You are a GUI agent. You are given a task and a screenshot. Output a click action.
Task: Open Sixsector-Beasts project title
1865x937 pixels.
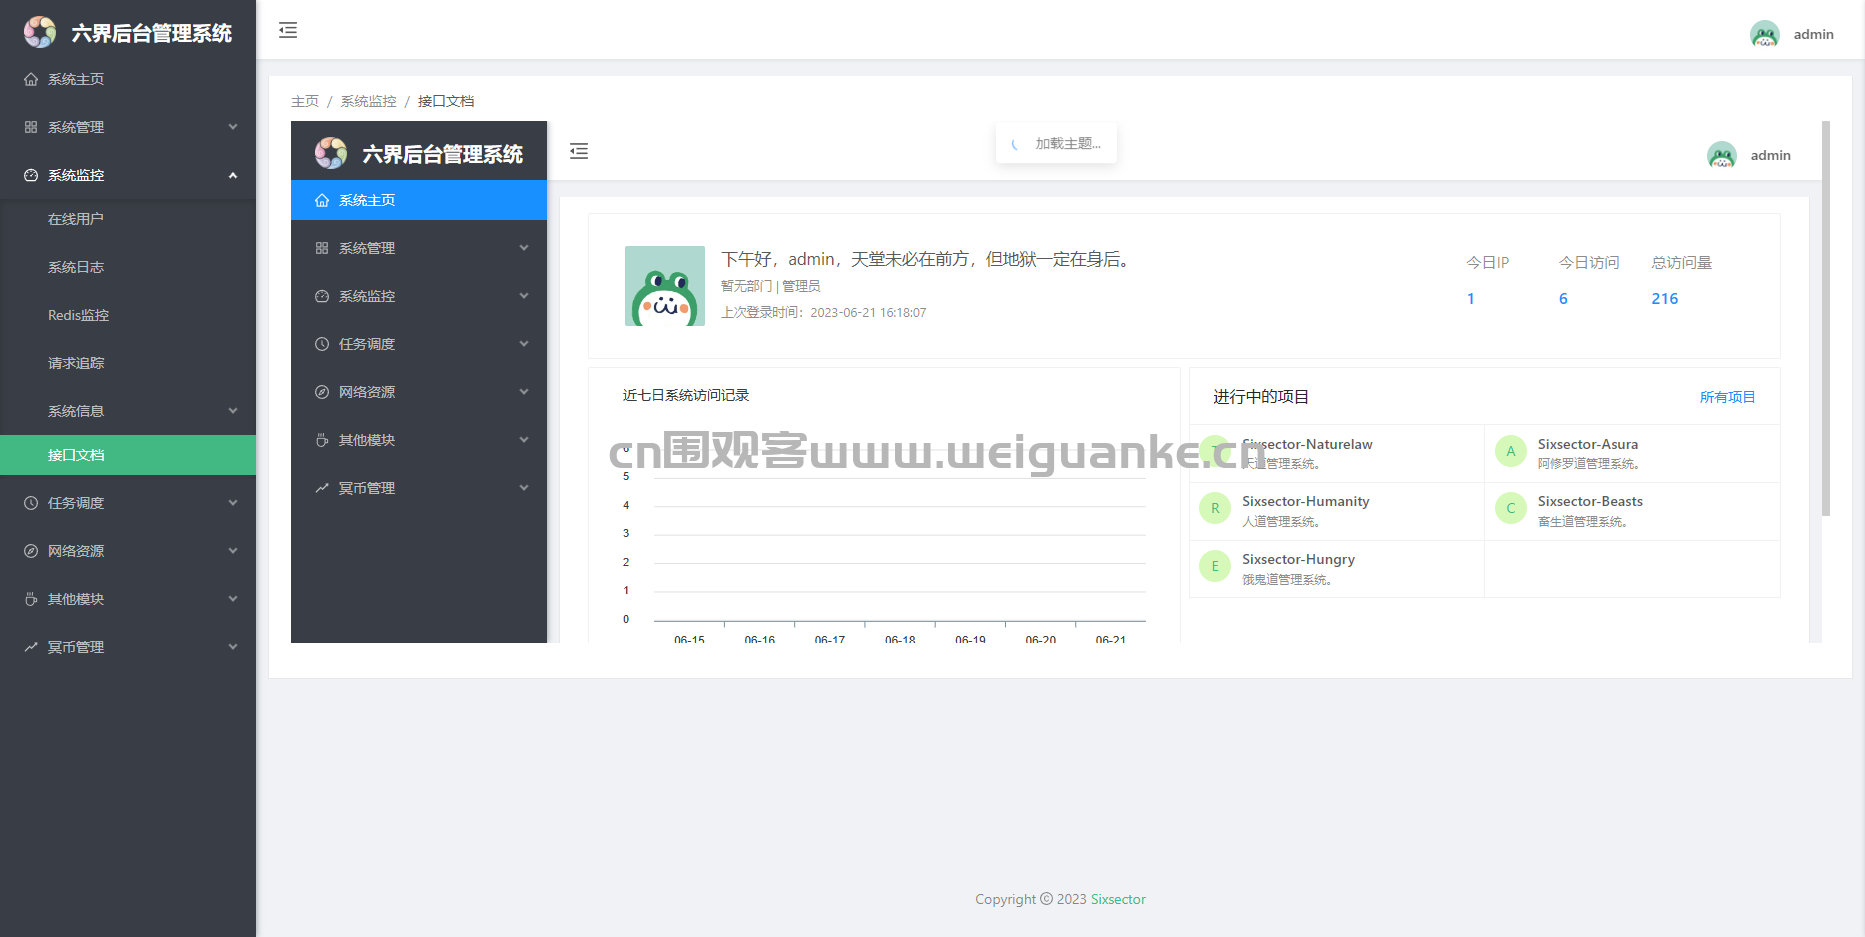point(1590,501)
